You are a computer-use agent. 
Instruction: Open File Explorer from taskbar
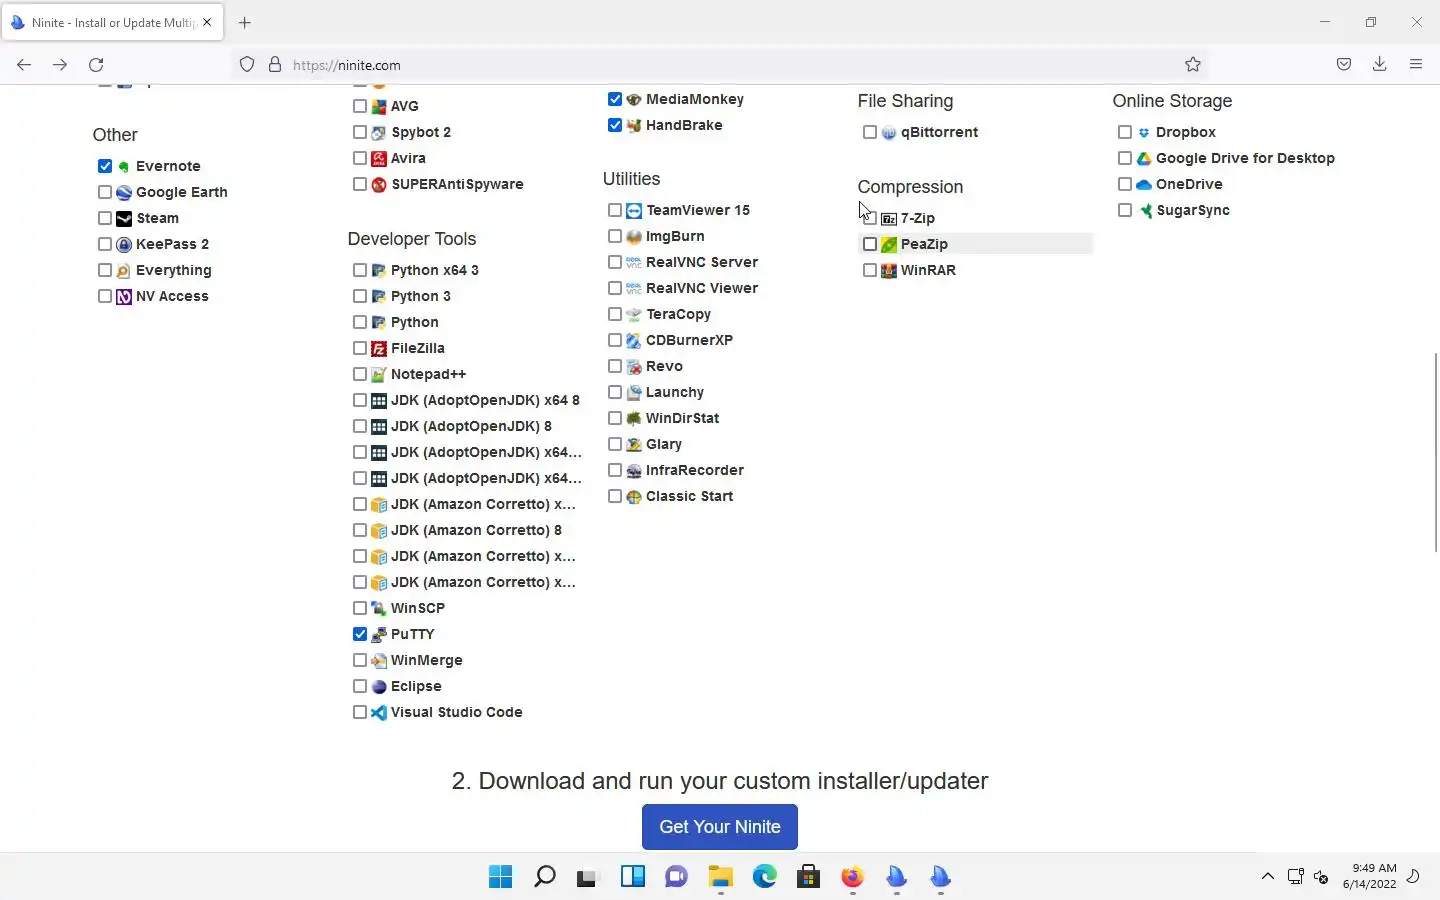(721, 877)
